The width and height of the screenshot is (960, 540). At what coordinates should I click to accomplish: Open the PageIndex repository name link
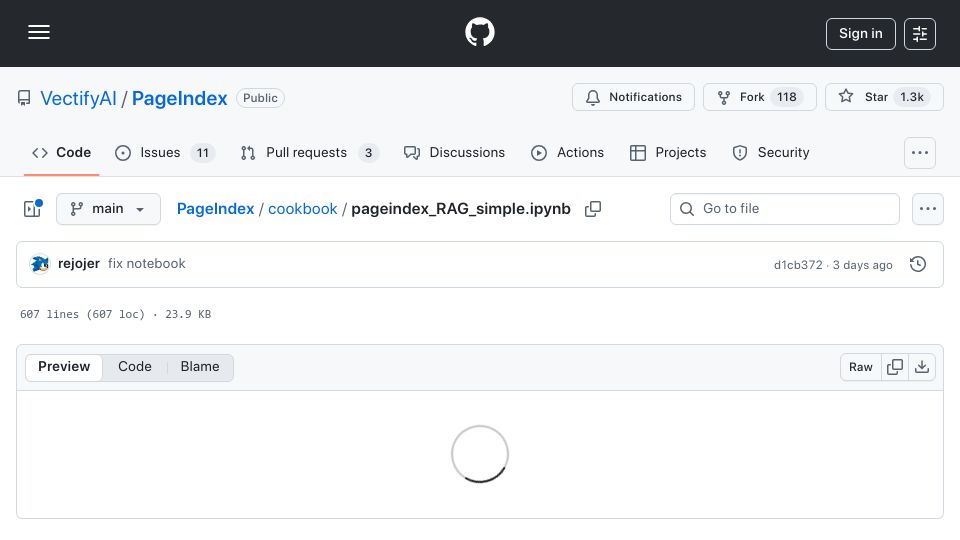[179, 98]
